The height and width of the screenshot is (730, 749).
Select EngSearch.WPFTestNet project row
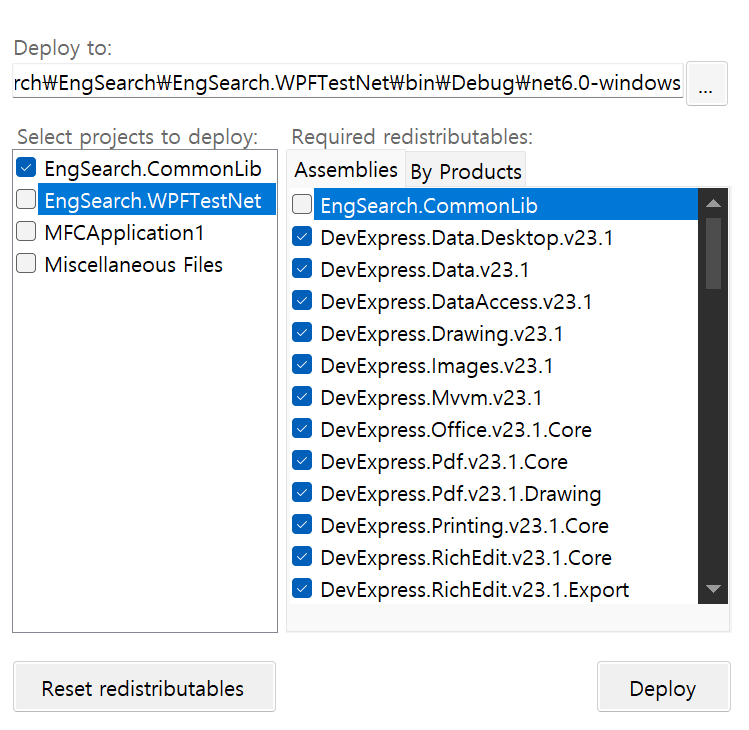pyautogui.click(x=157, y=200)
